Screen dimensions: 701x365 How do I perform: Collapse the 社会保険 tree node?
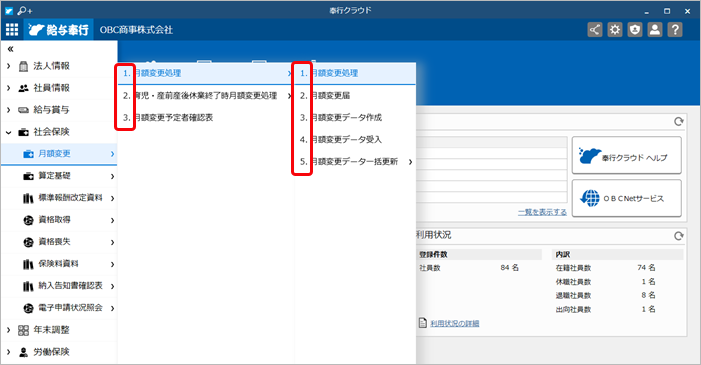coord(8,132)
